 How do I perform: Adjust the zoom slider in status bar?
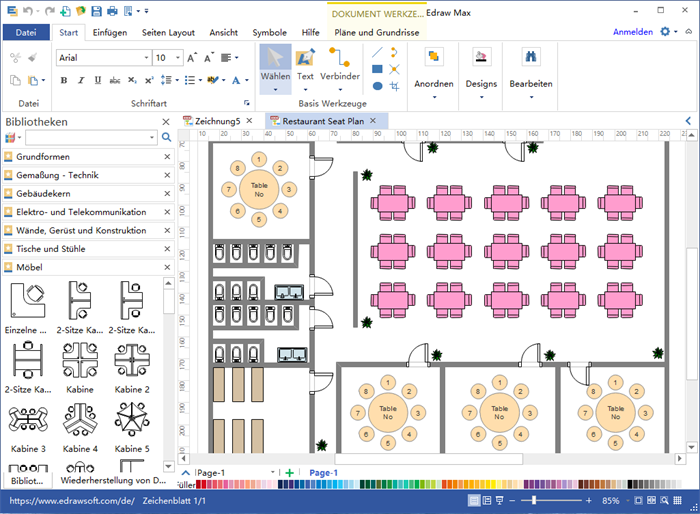535,500
